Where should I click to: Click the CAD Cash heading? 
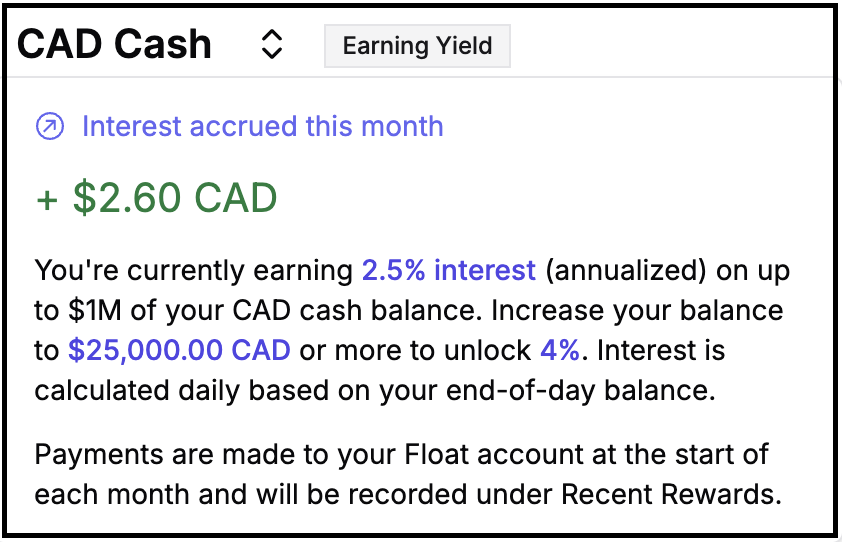point(115,45)
